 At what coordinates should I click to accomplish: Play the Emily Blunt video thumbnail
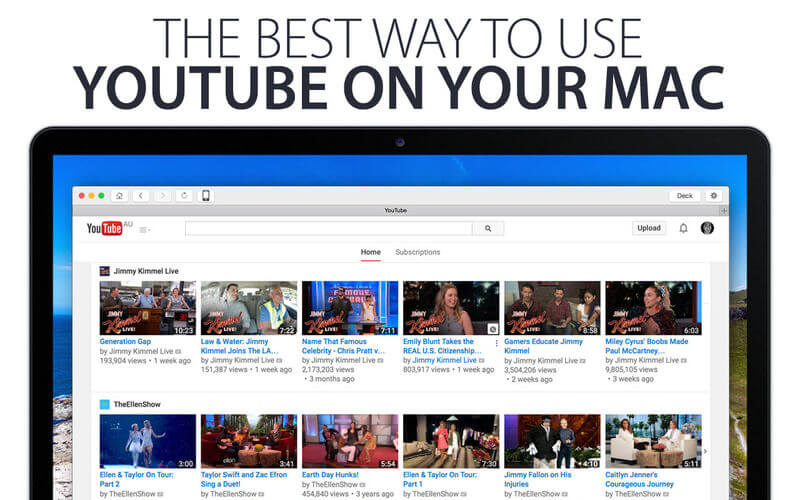coord(451,308)
